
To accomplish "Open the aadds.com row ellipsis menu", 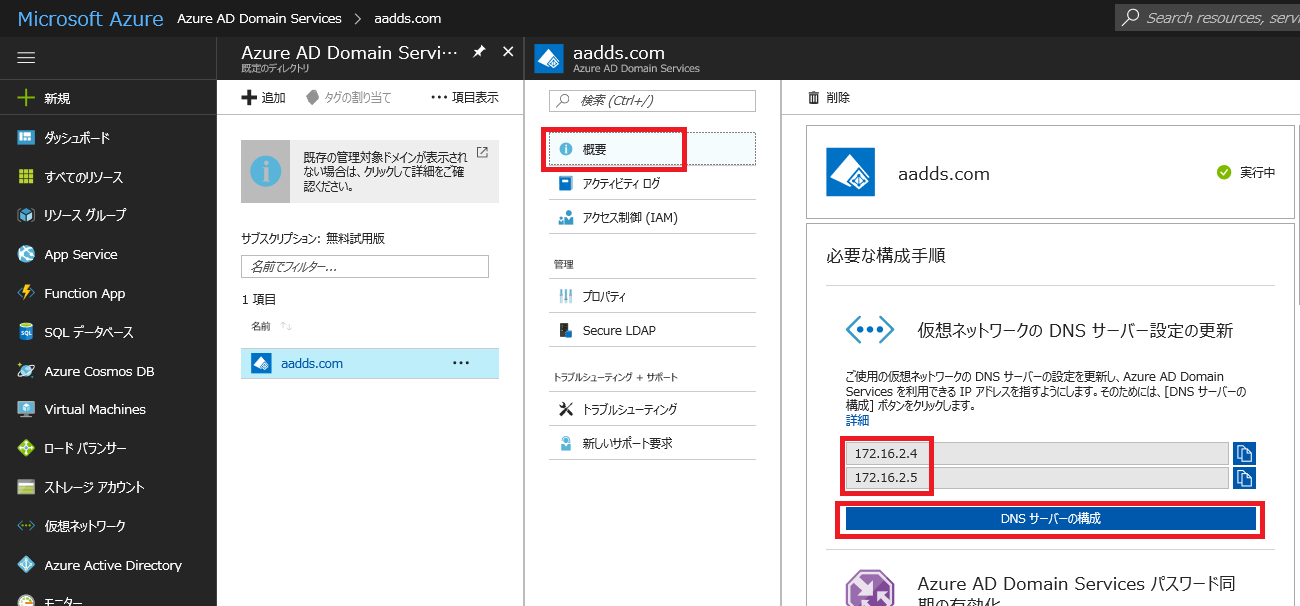I will pyautogui.click(x=461, y=363).
